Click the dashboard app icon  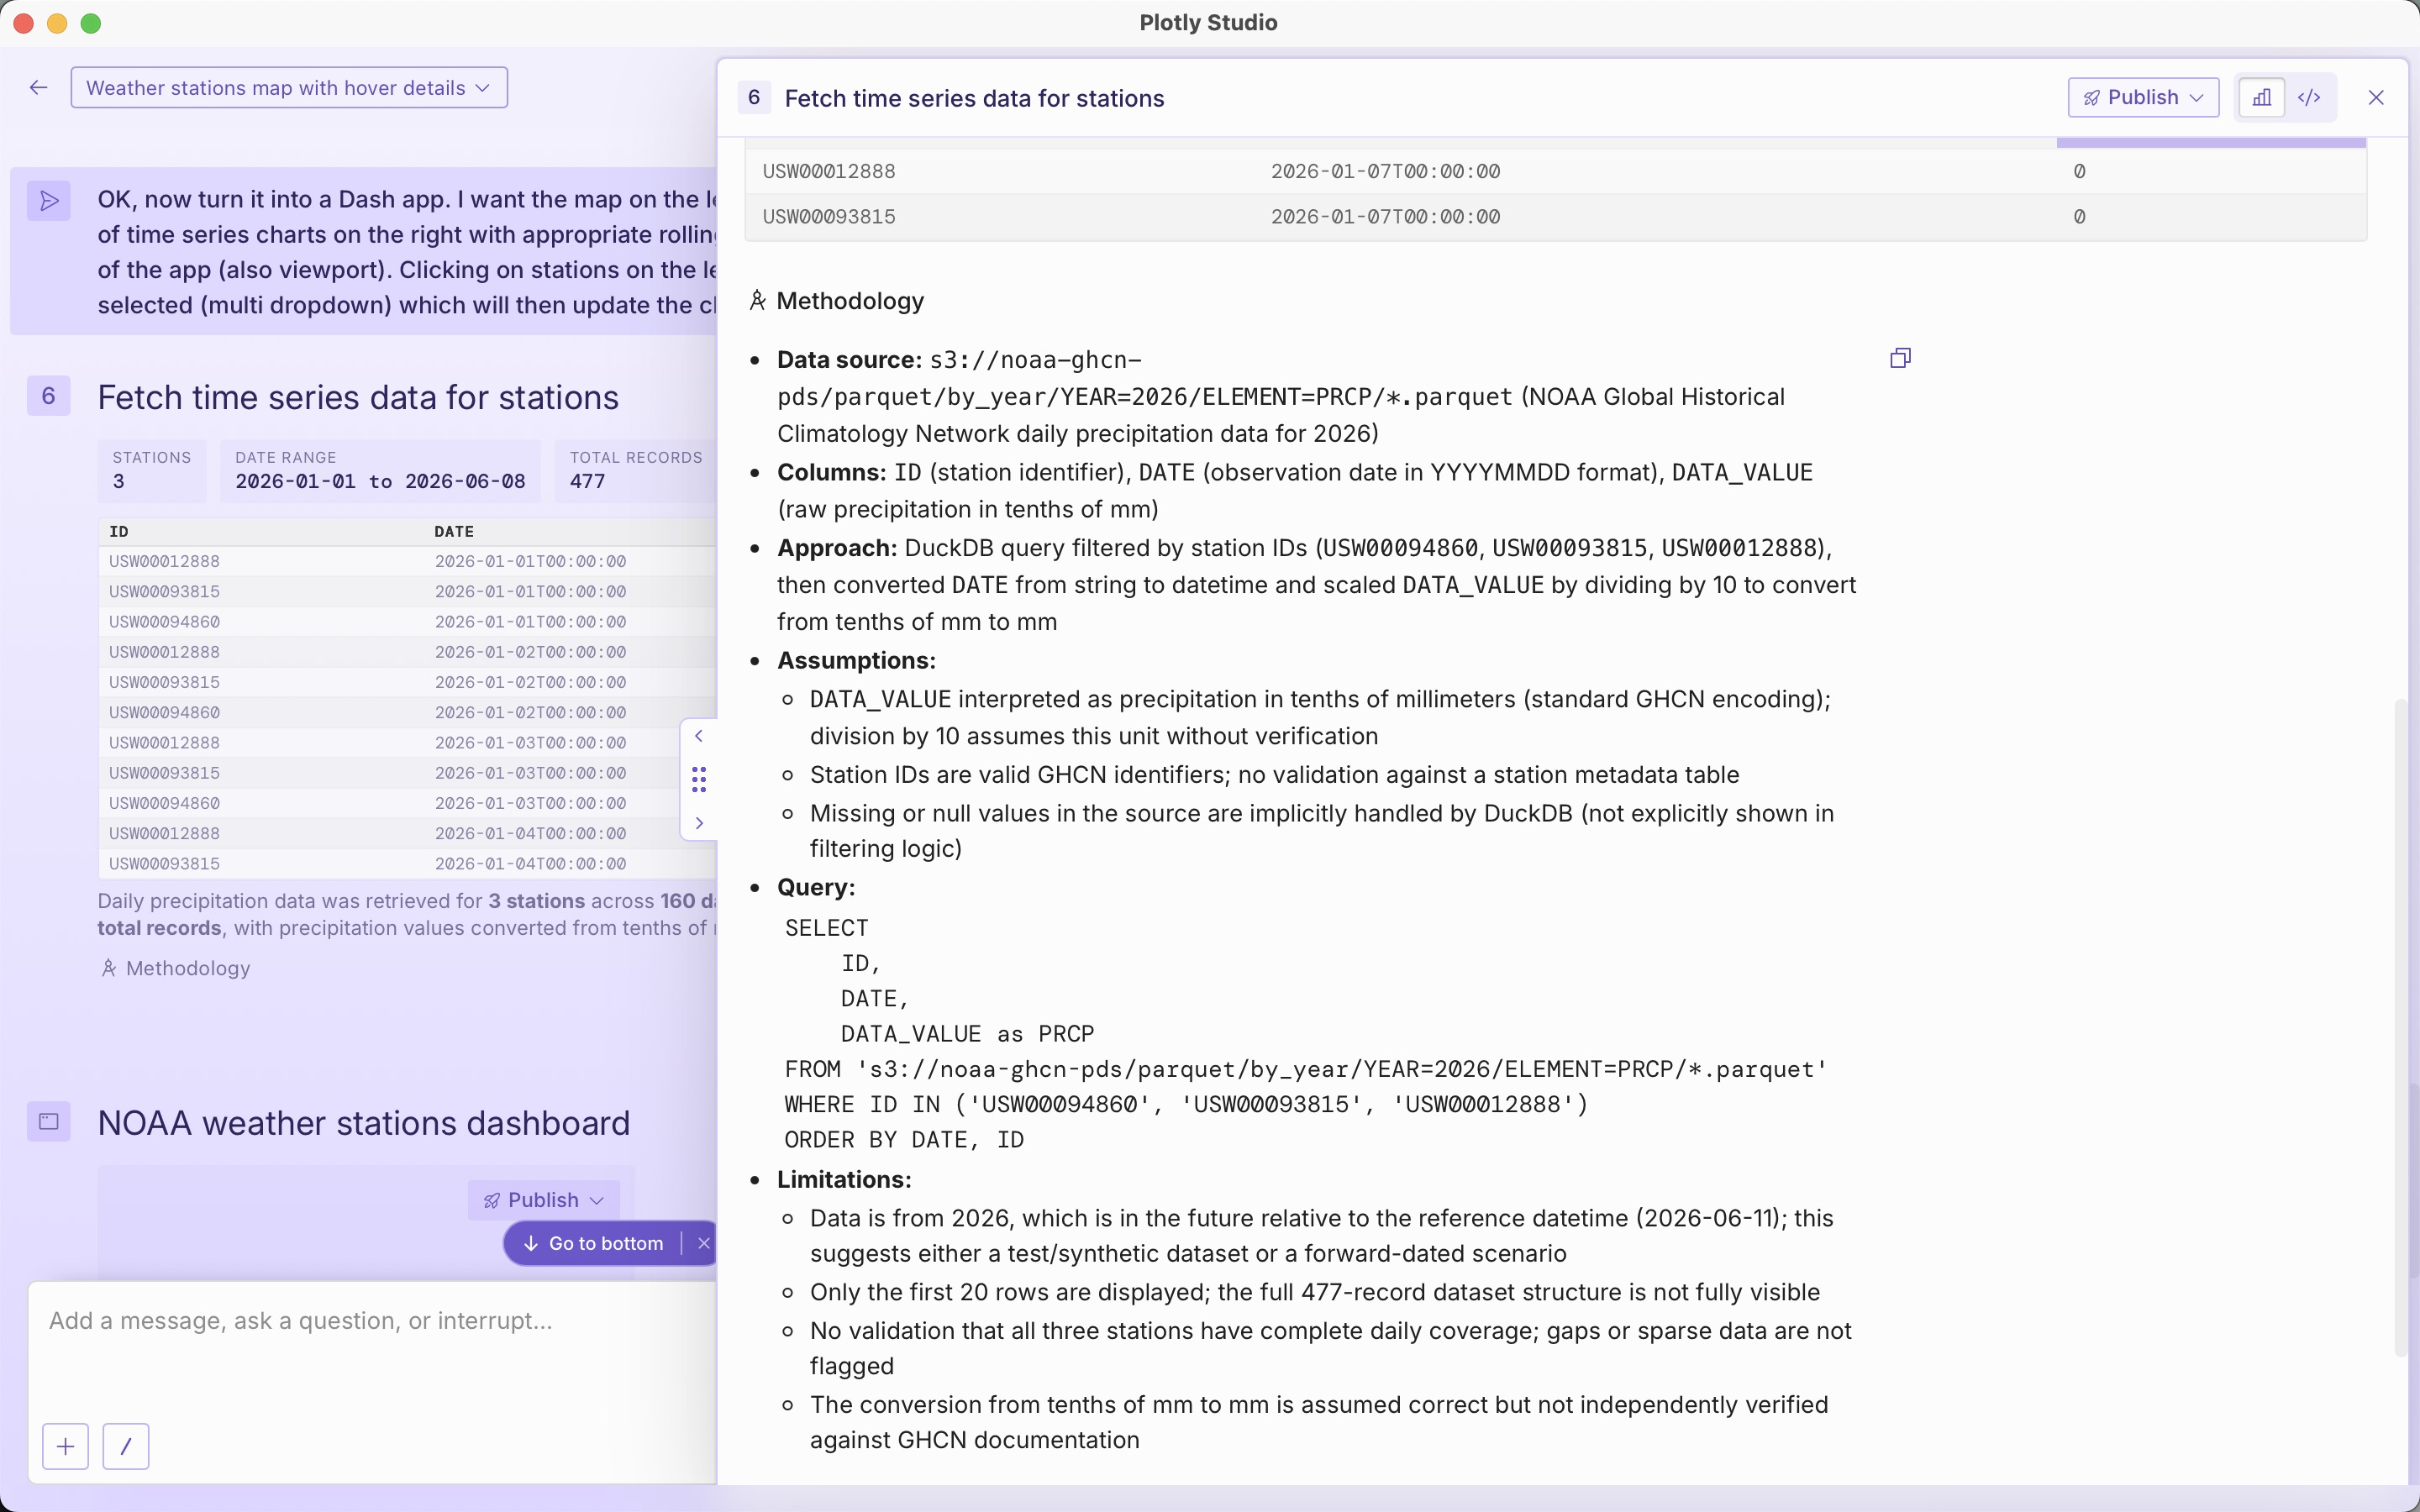(x=49, y=1122)
